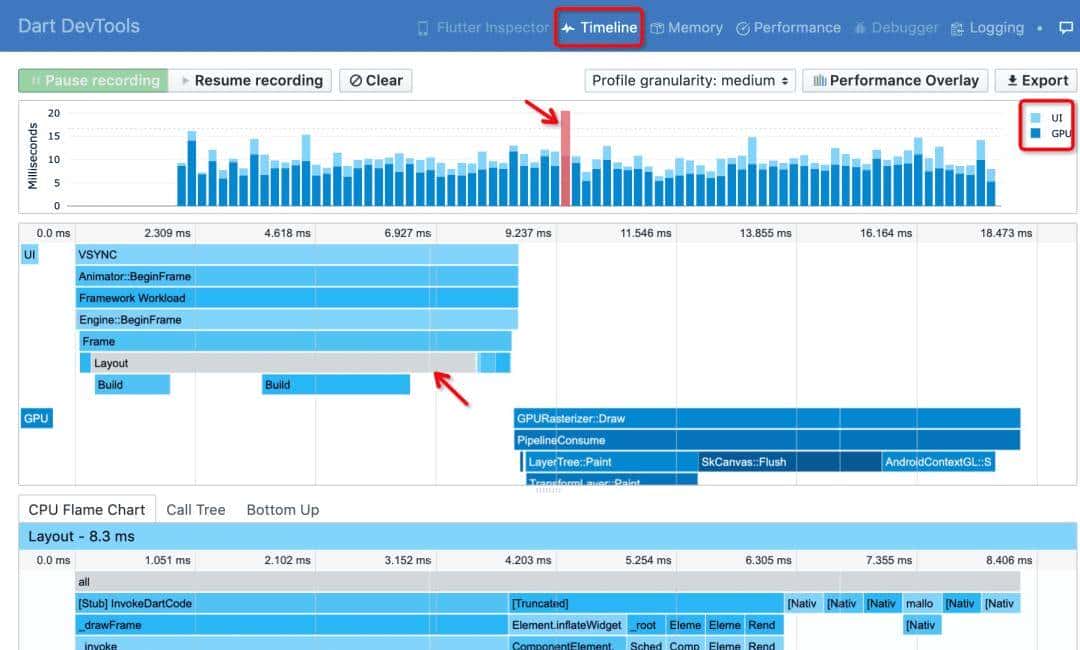Open the Flutter Inspector phone icon
This screenshot has width=1080, height=650.
click(423, 28)
